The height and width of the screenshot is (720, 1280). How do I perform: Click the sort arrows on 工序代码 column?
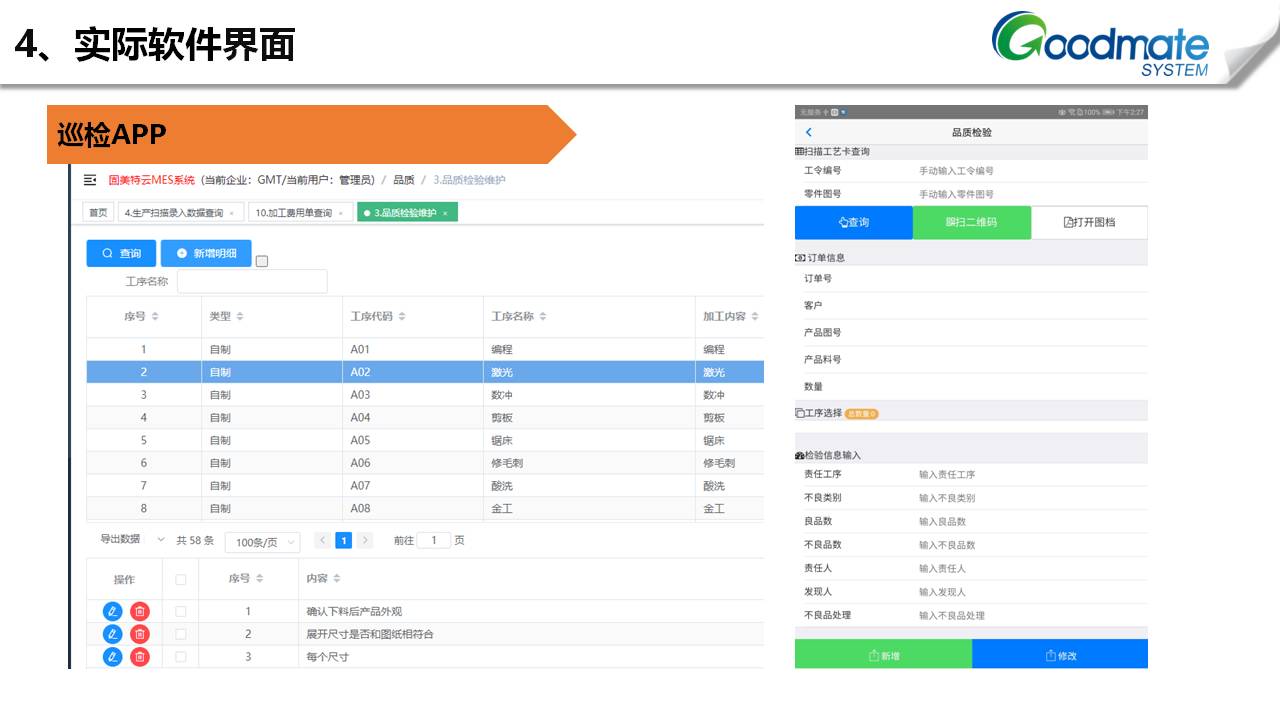402,317
